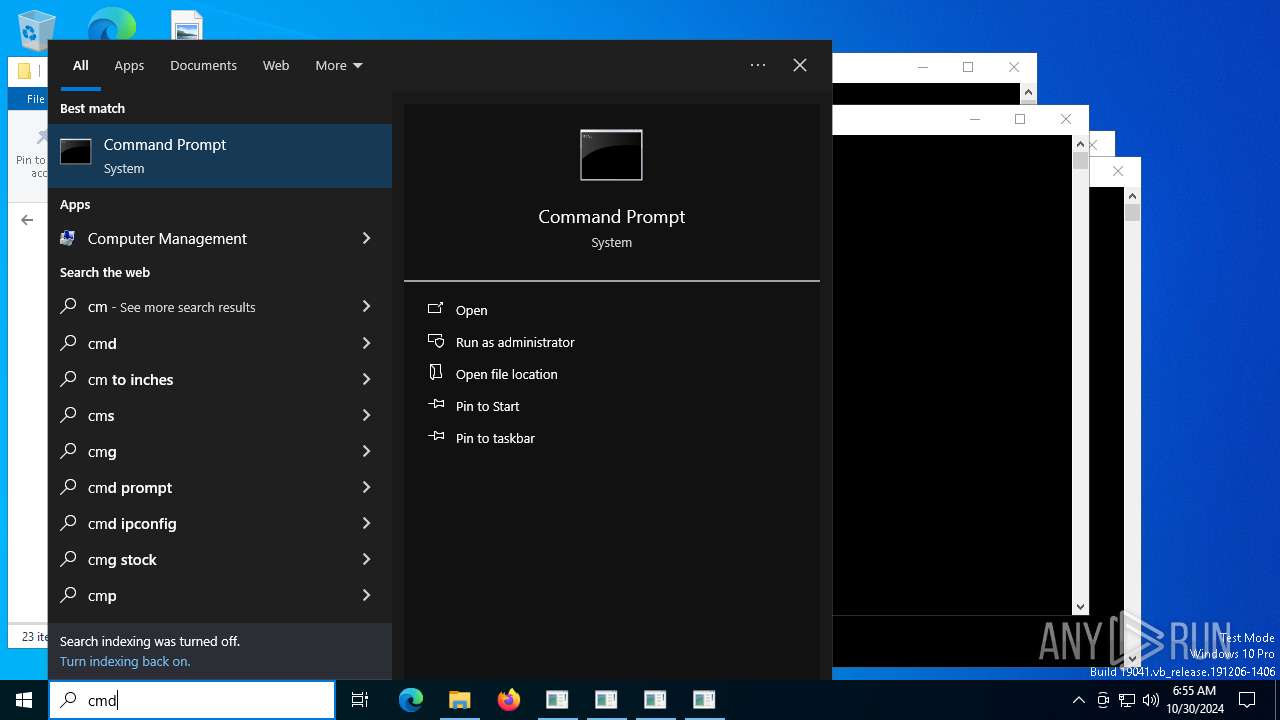Click the Pin to Start pin icon

(x=436, y=405)
